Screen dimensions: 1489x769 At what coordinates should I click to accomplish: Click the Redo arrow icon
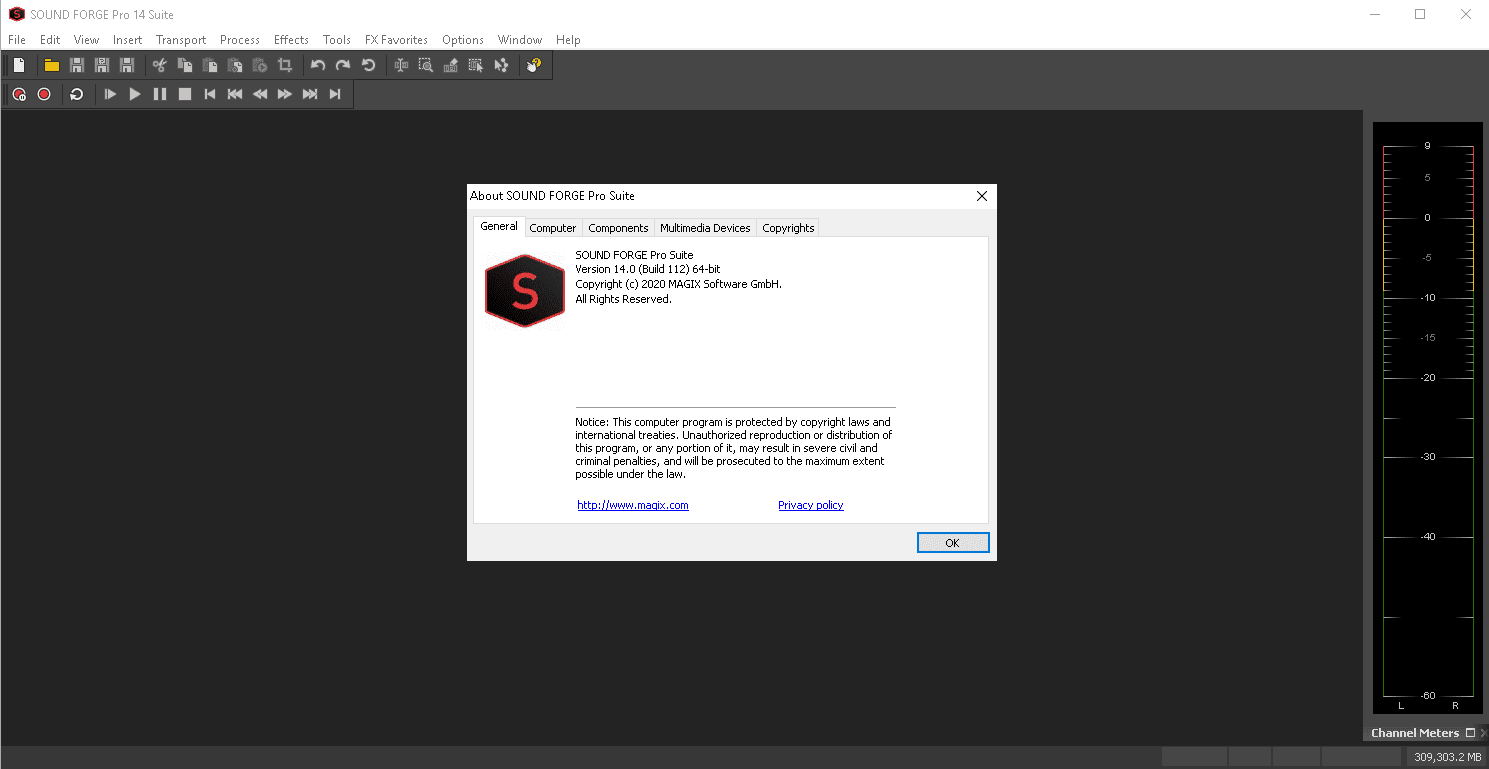click(x=343, y=66)
